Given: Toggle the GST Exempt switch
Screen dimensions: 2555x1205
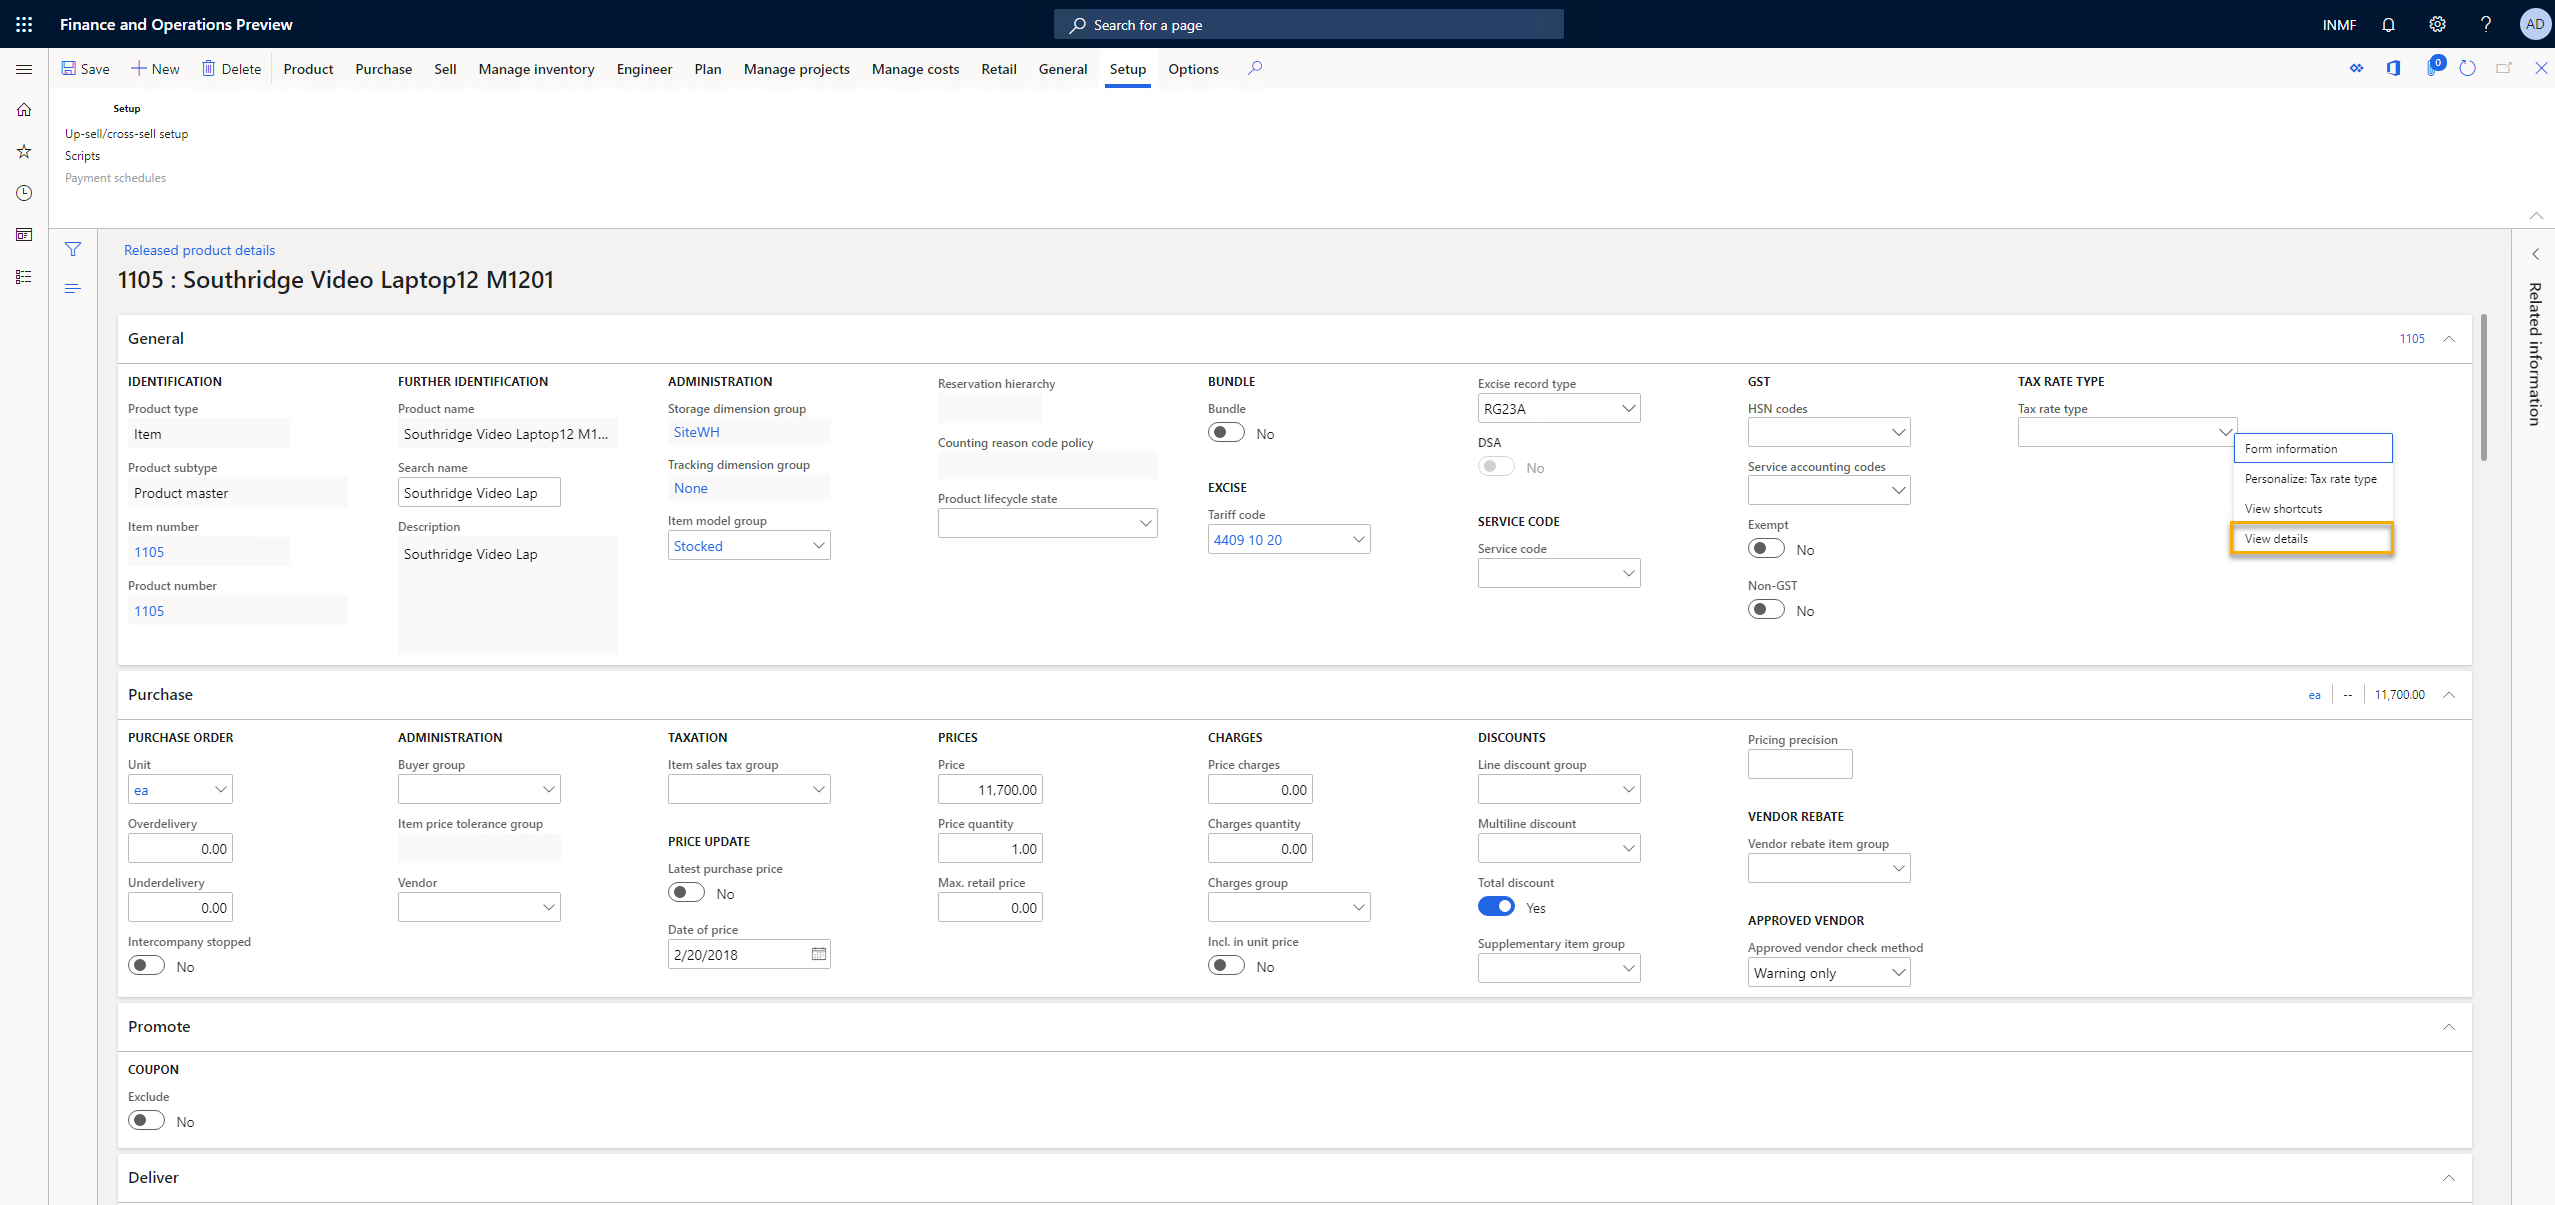Looking at the screenshot, I should pos(1766,549).
